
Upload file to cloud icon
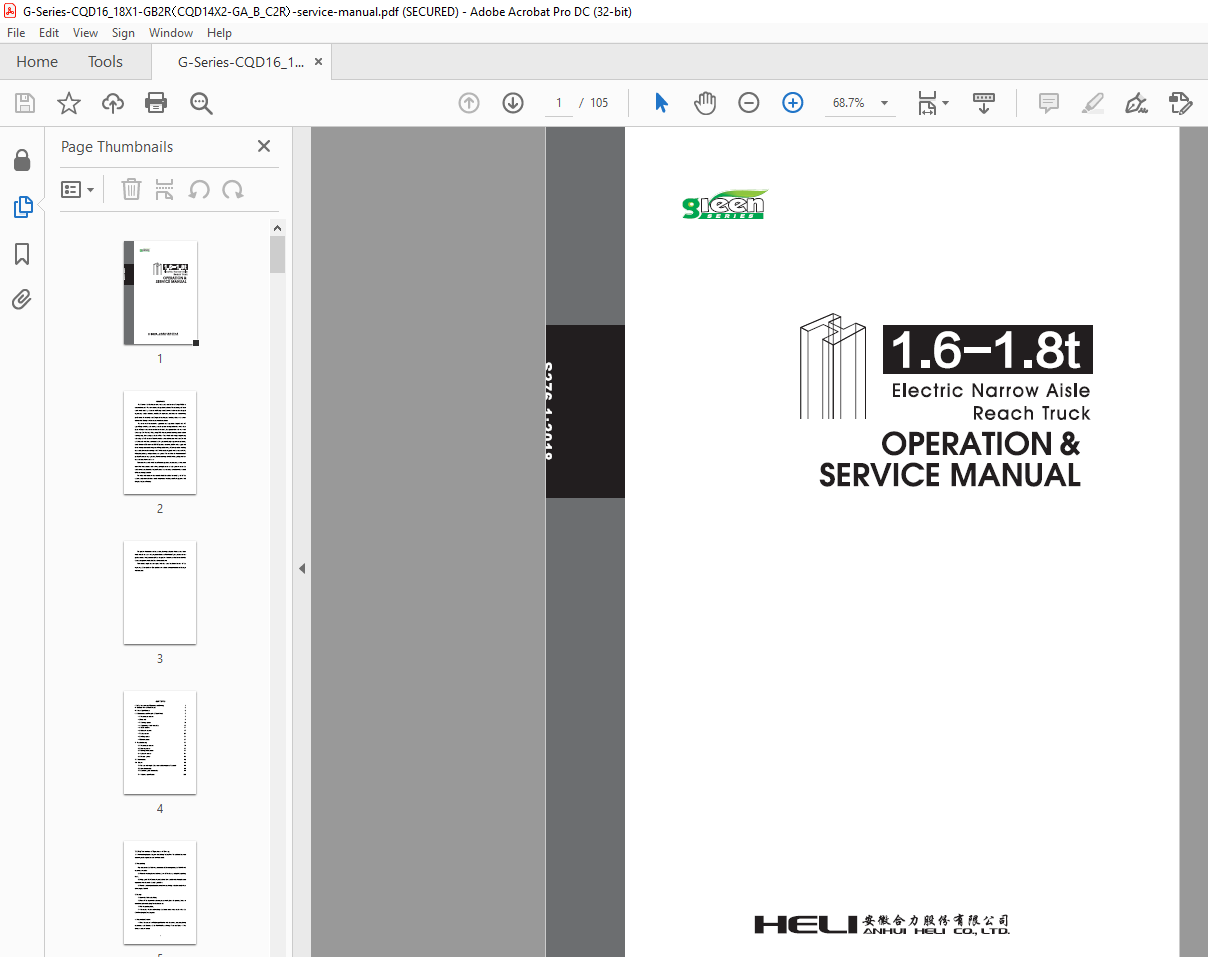113,103
